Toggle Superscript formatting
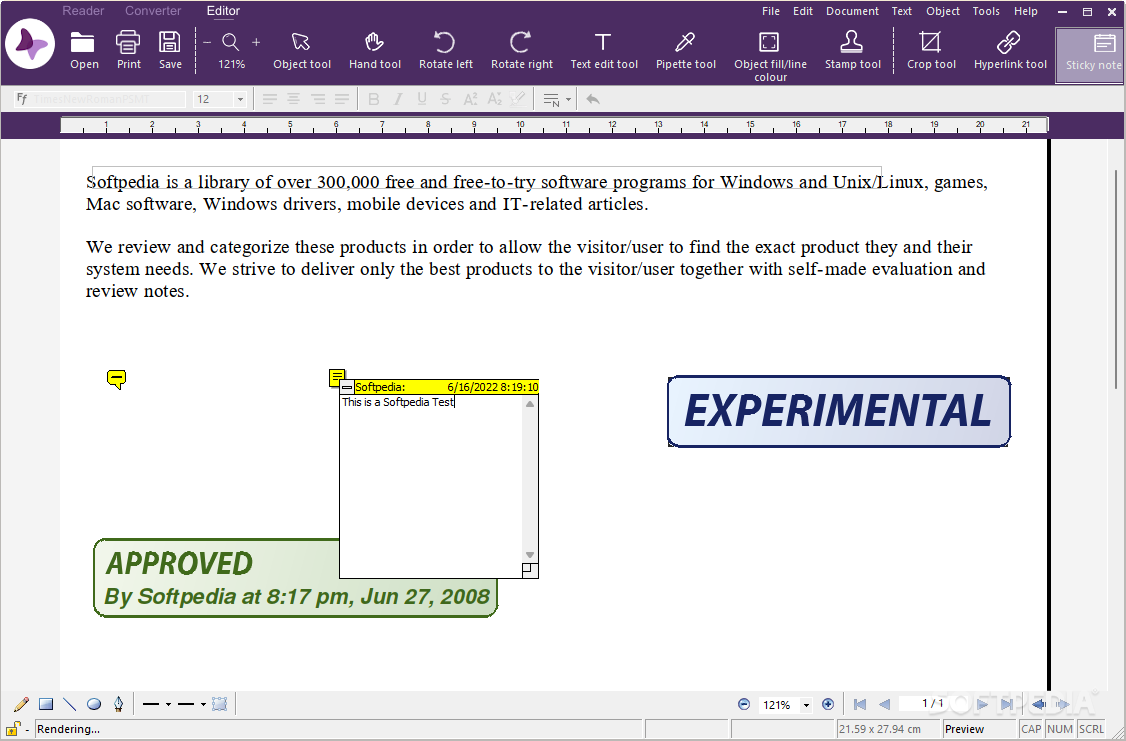 point(470,99)
